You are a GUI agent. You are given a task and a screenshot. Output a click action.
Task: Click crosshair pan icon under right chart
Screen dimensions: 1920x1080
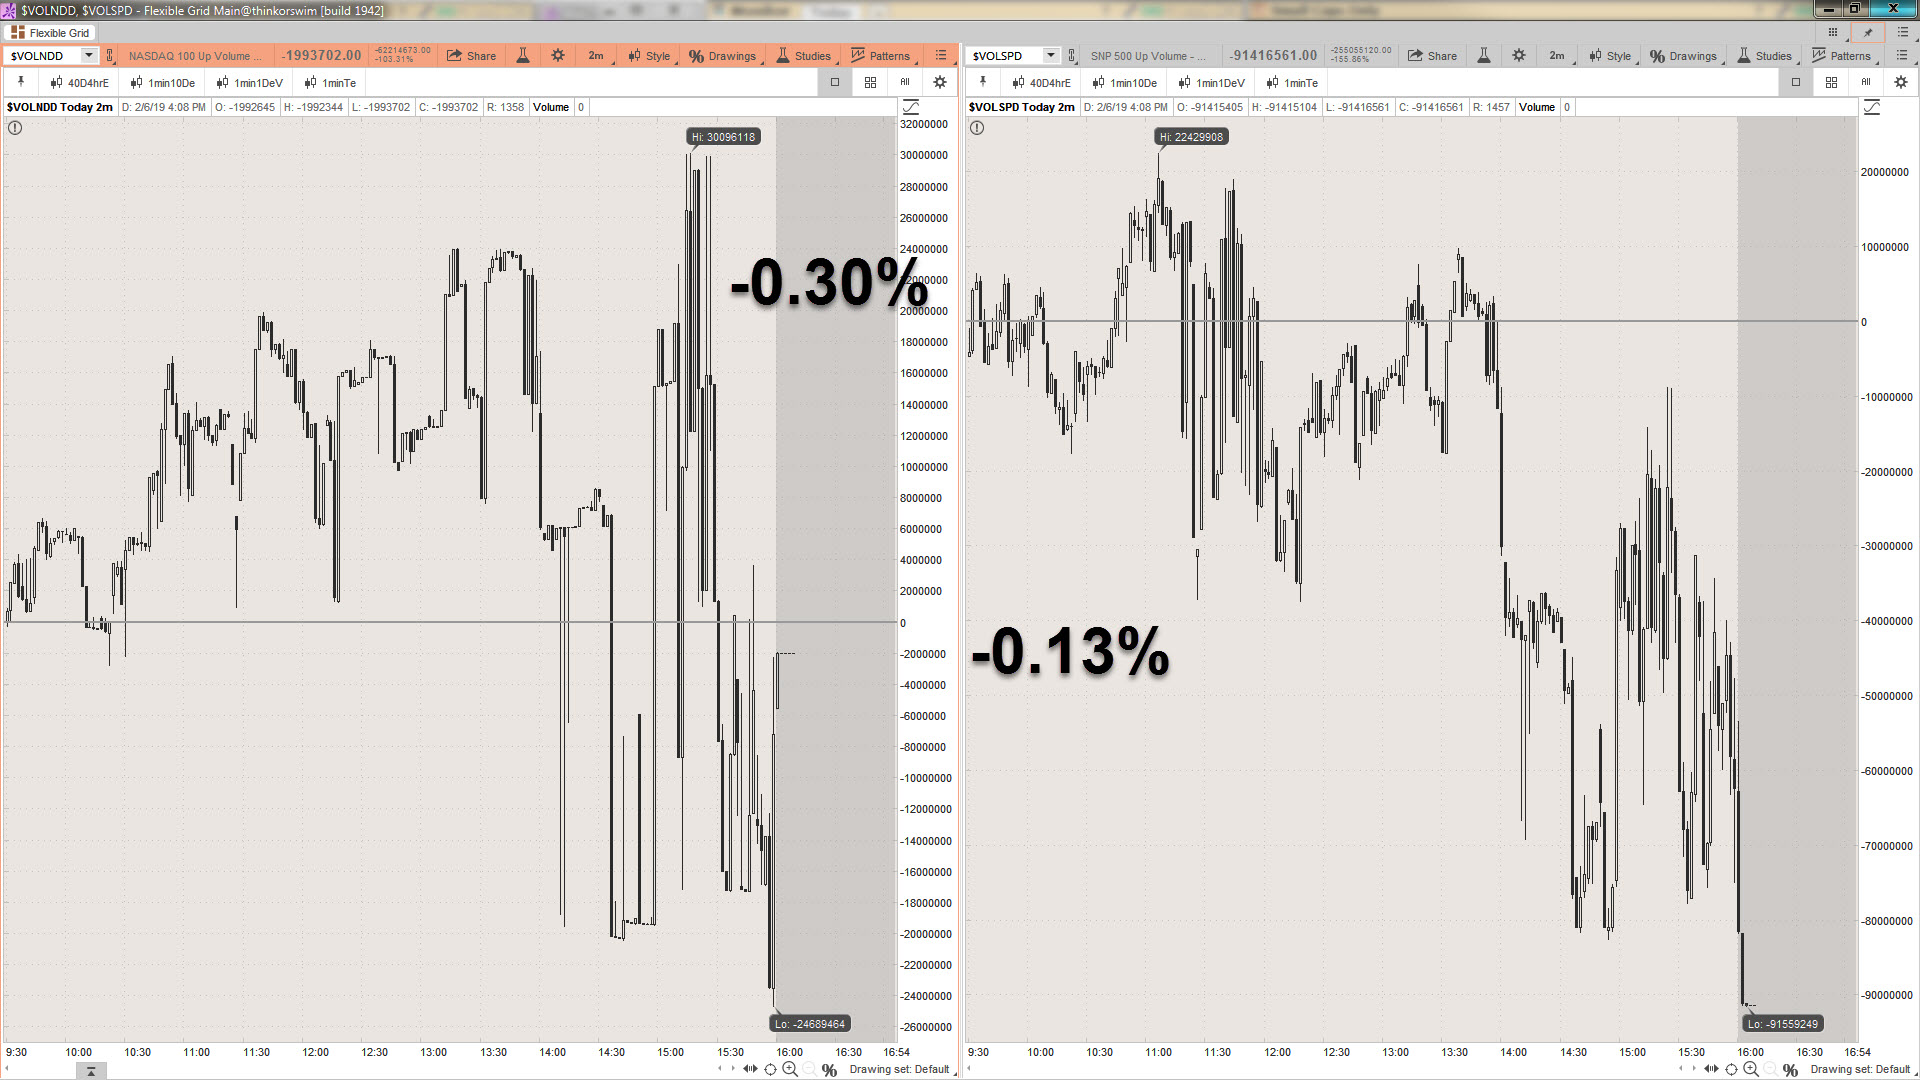1731,1069
